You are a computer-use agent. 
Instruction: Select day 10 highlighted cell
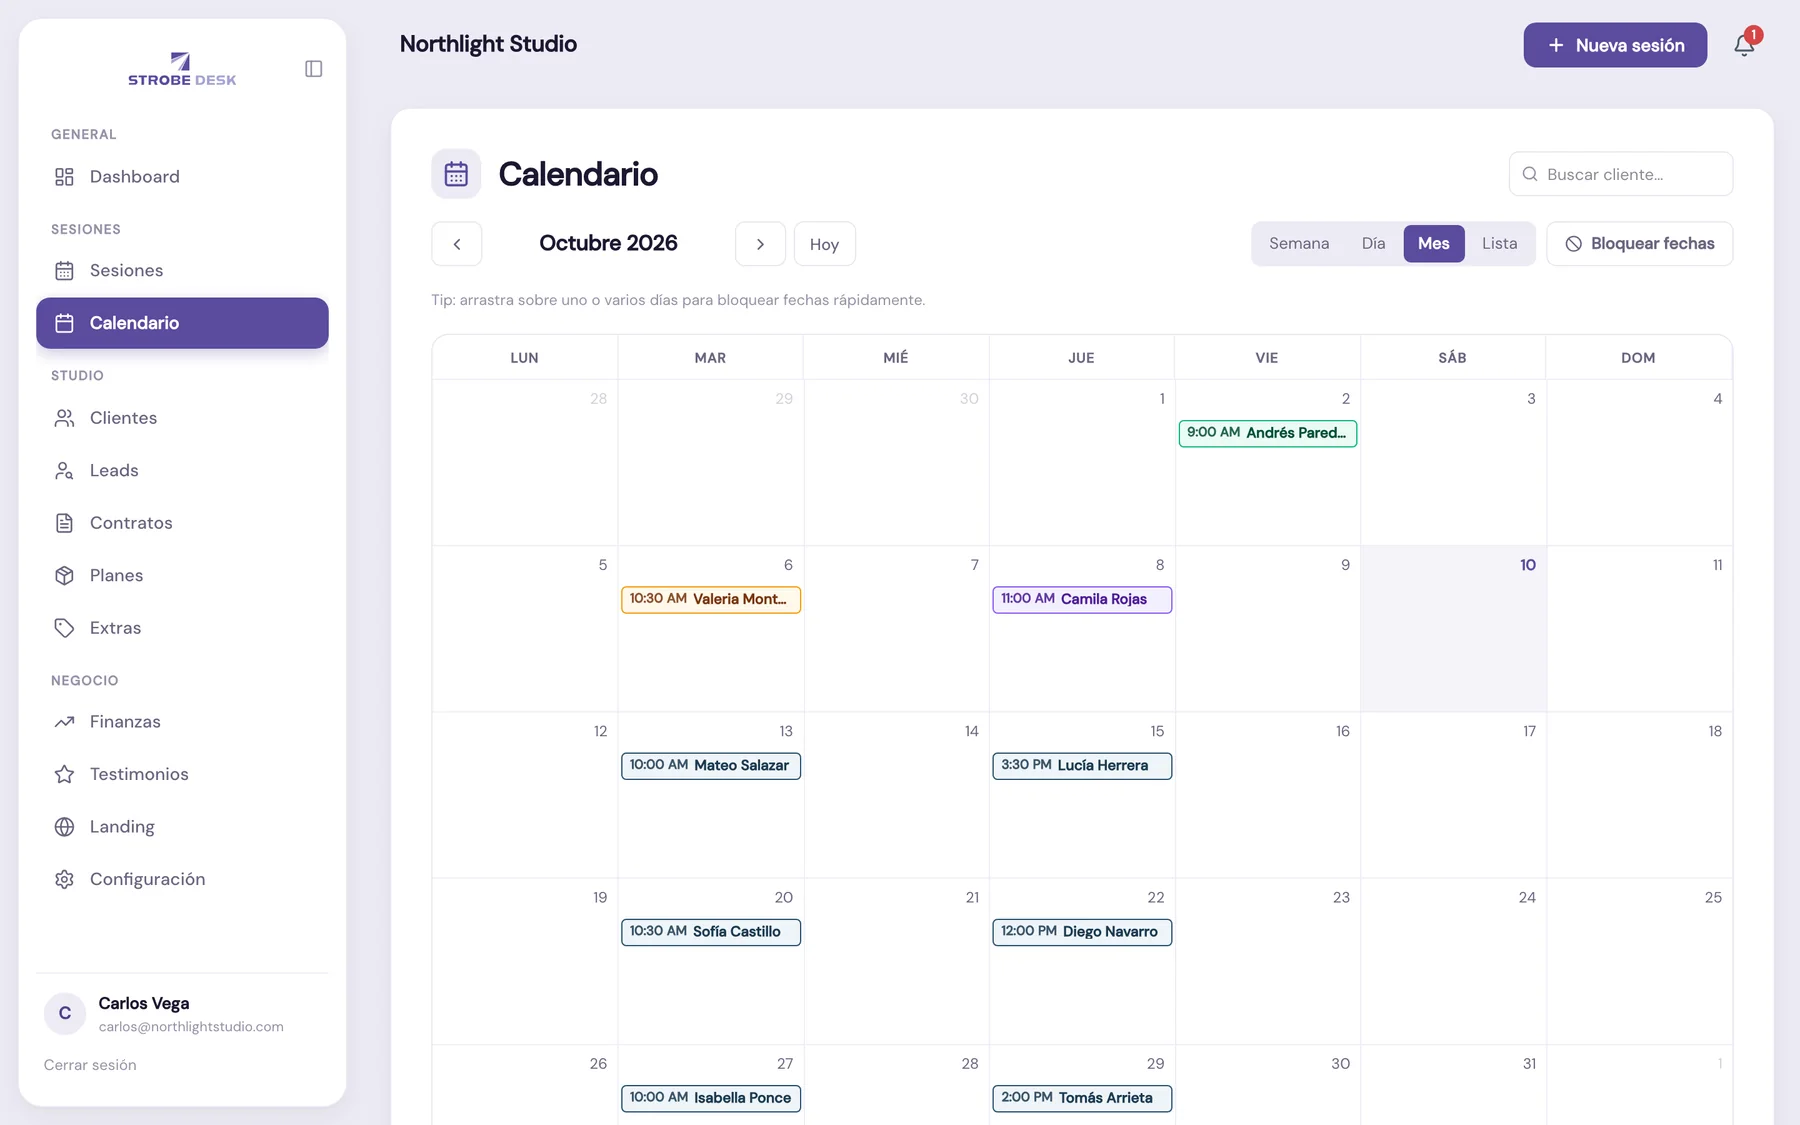pyautogui.click(x=1453, y=629)
